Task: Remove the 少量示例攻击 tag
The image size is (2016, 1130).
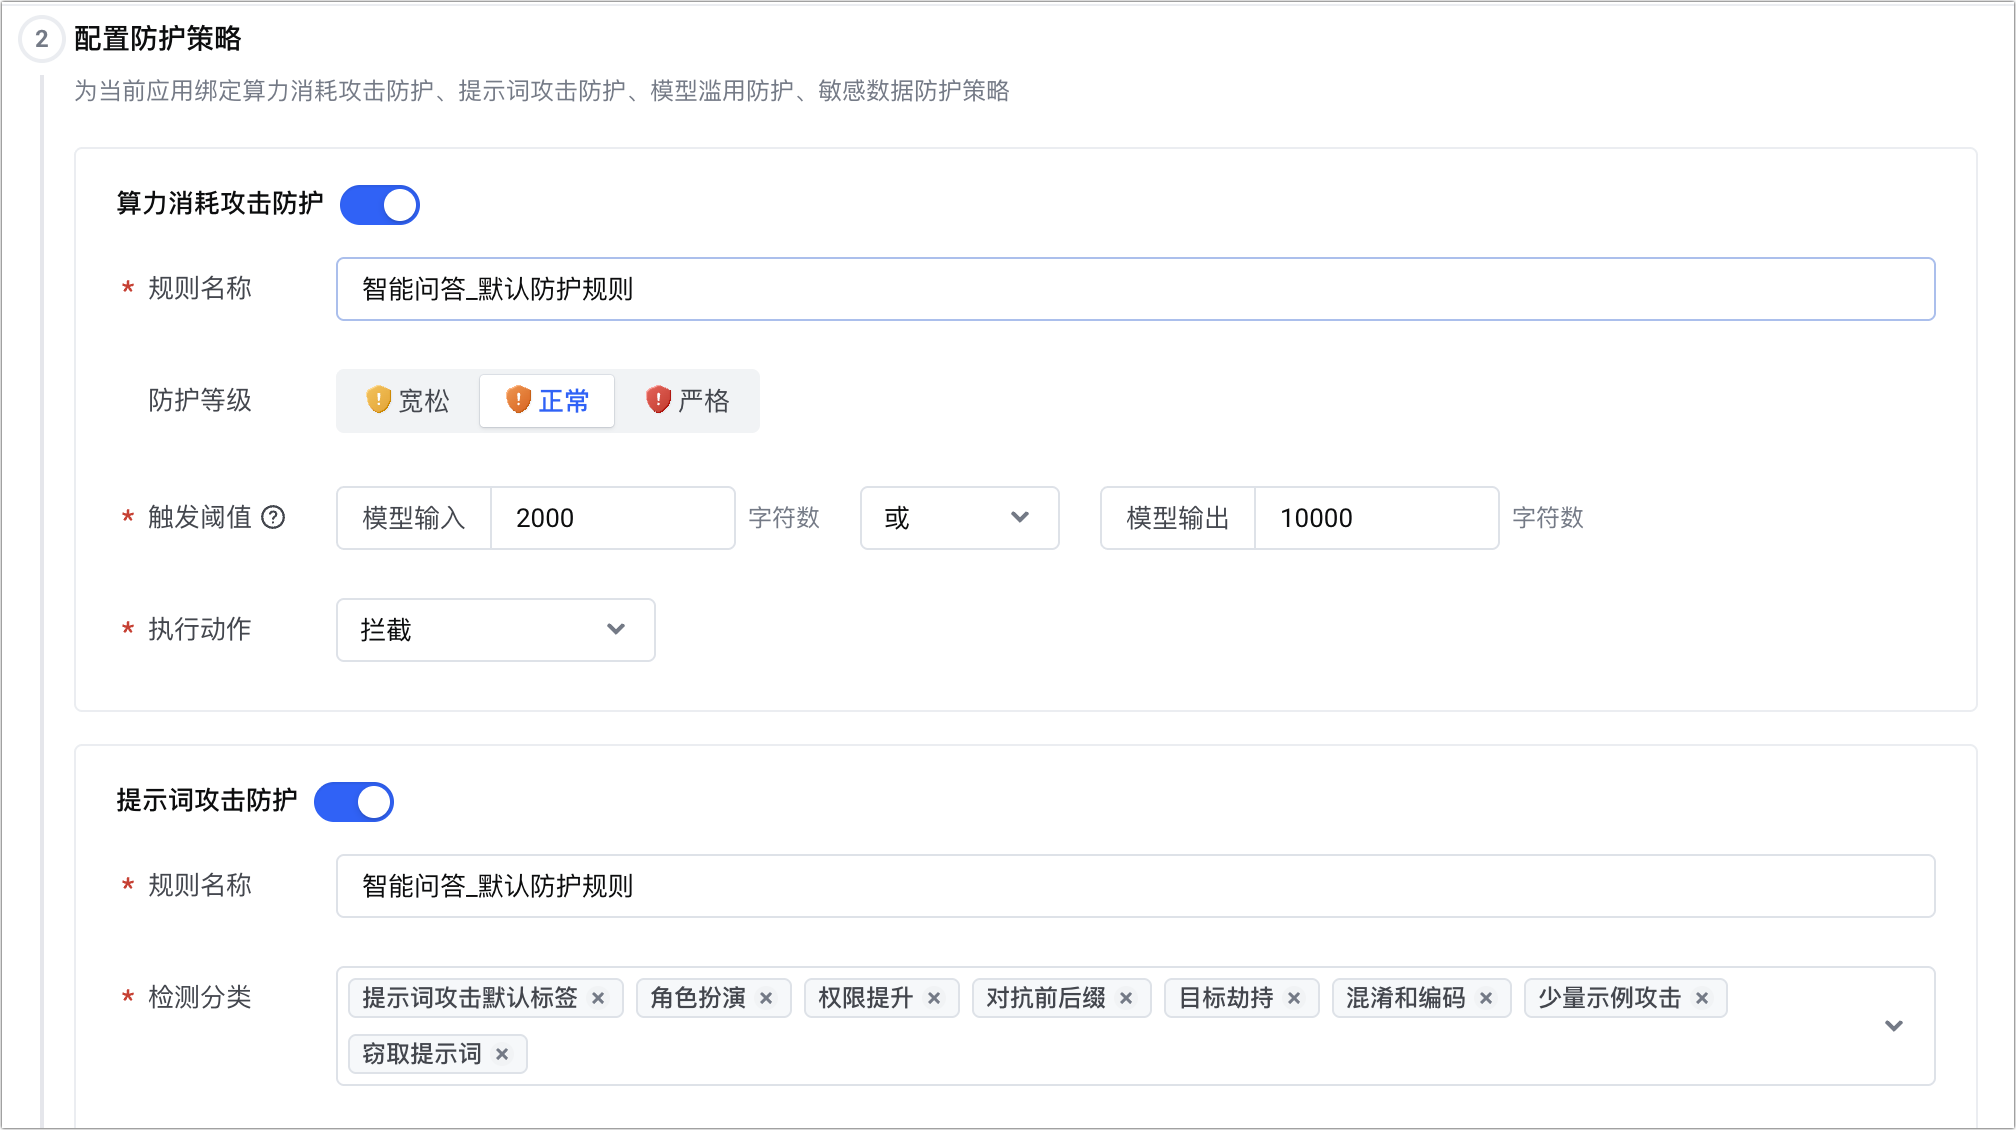Action: tap(1702, 998)
